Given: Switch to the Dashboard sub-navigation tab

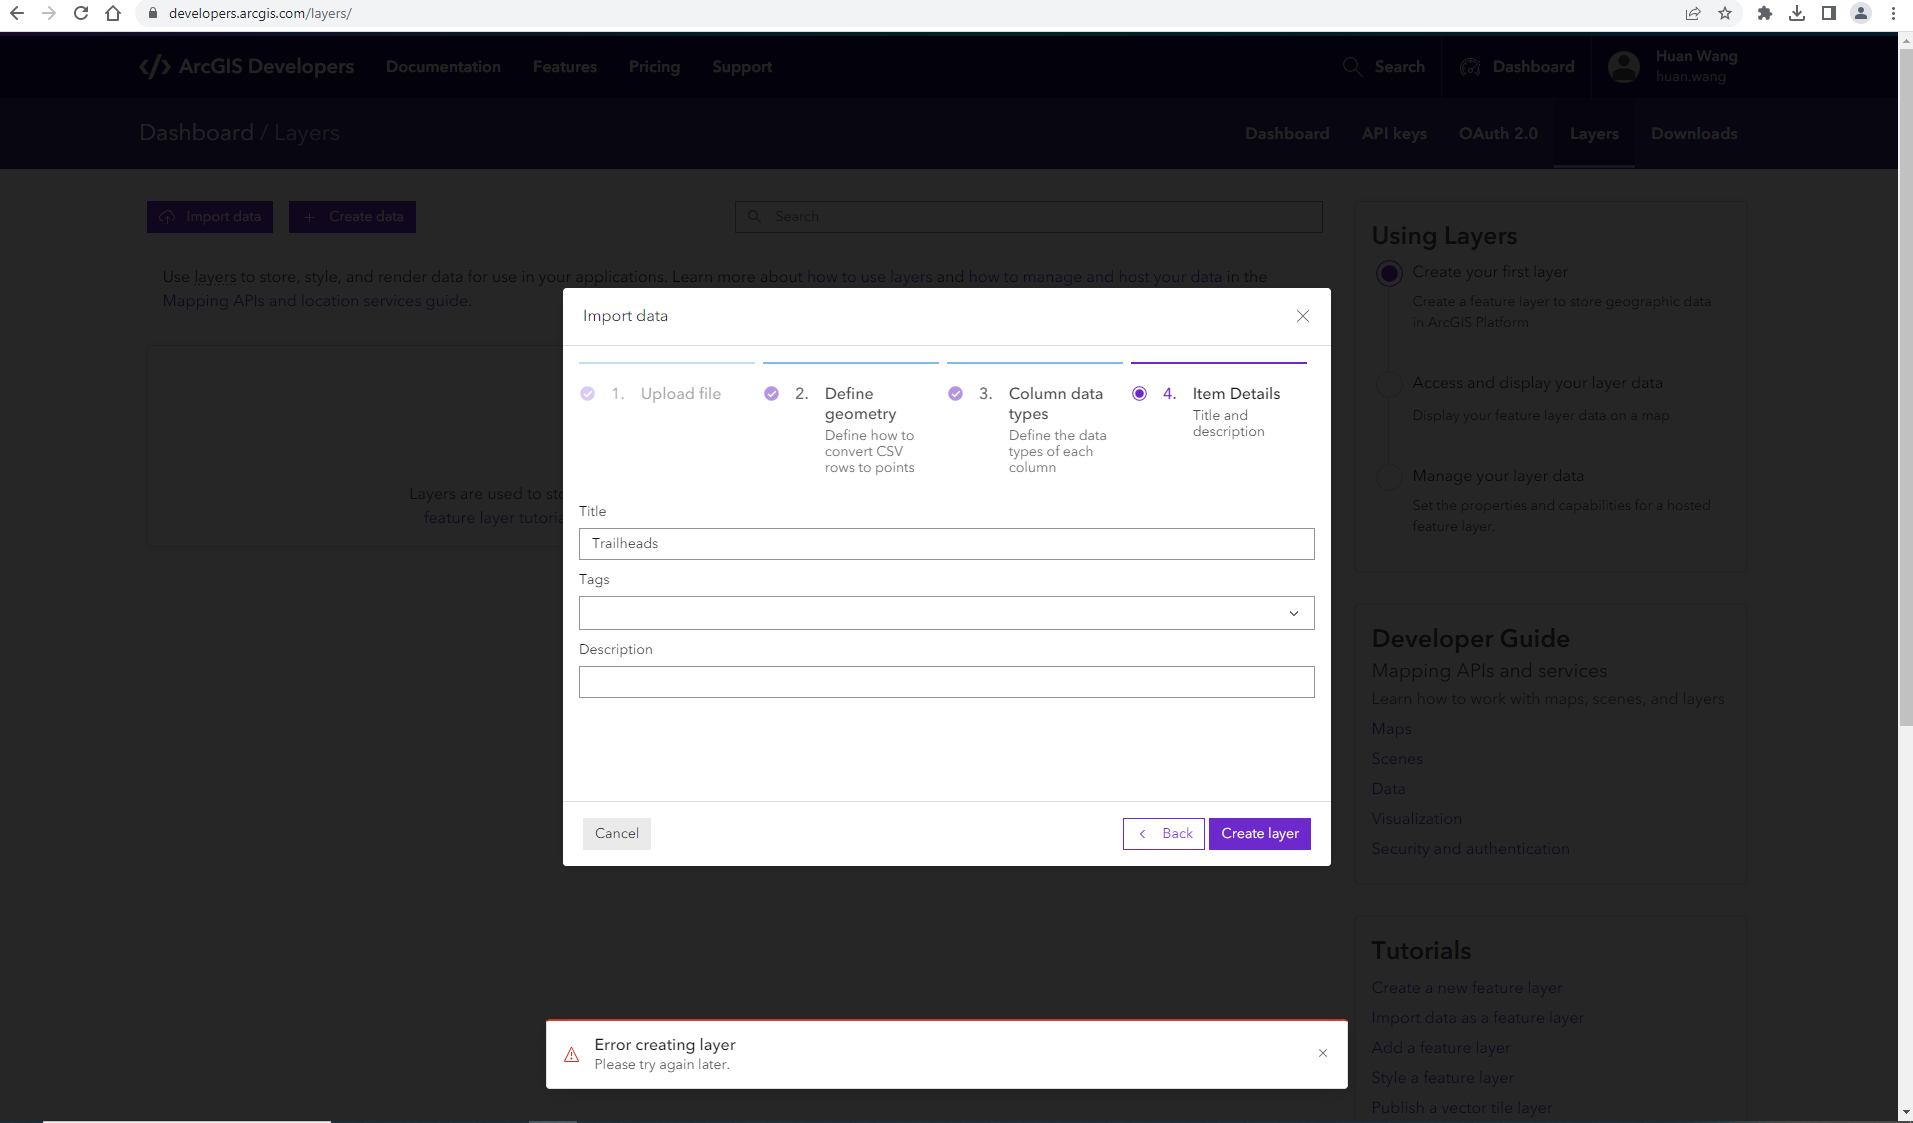Looking at the screenshot, I should point(1287,134).
